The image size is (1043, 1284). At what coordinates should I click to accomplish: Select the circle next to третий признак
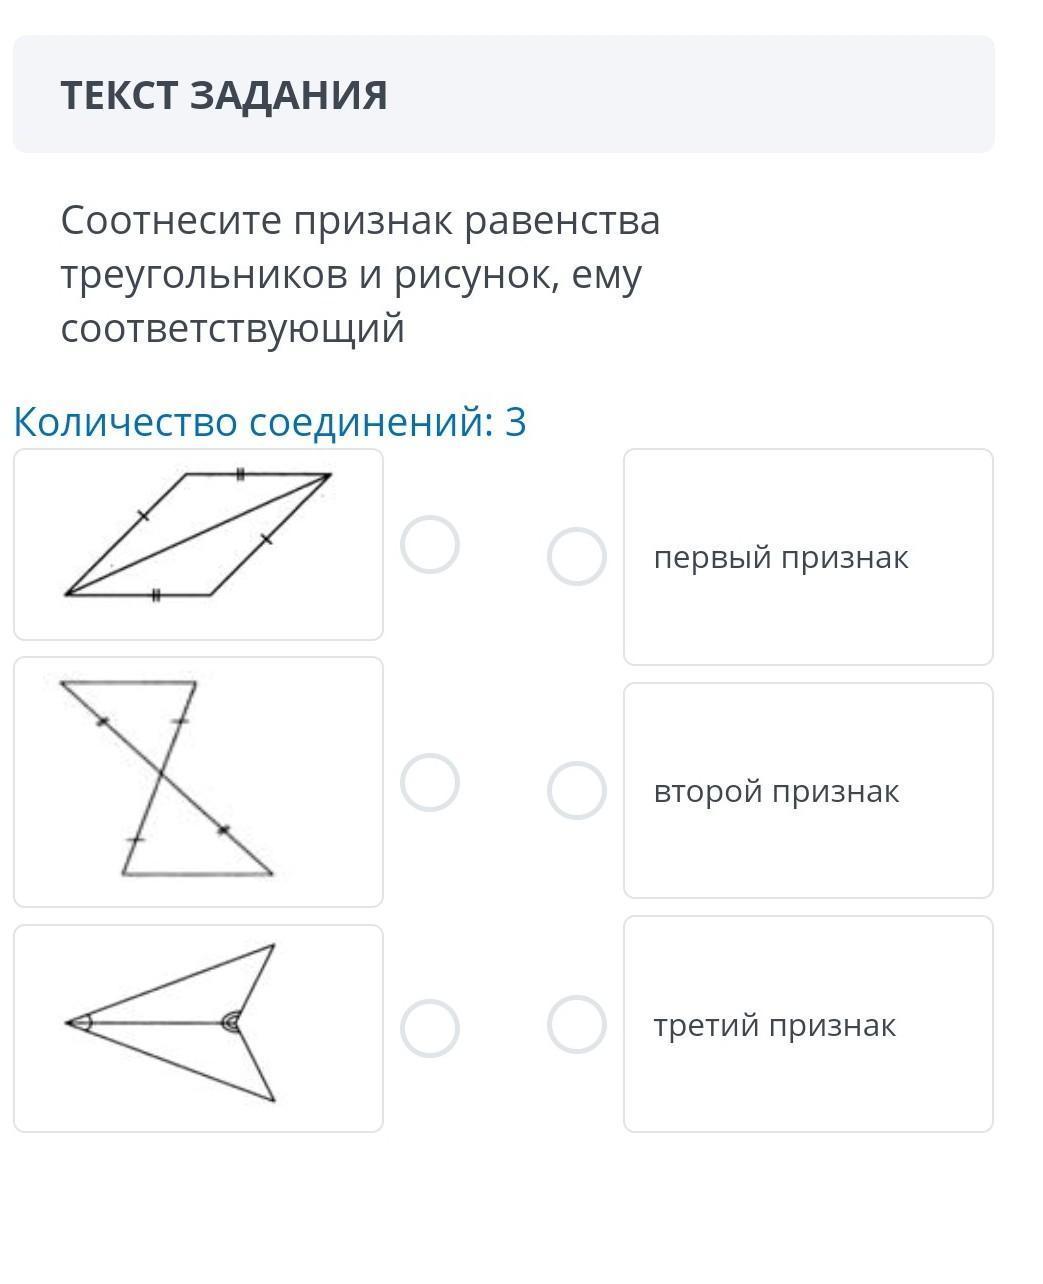[577, 1024]
